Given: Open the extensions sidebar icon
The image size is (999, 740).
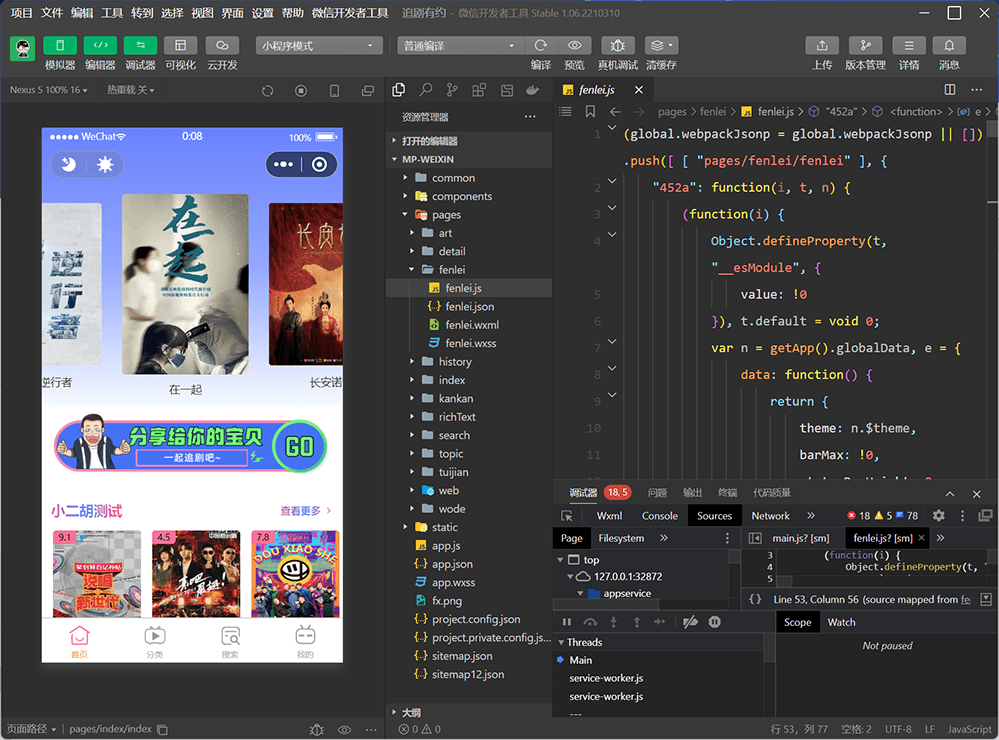Looking at the screenshot, I should coord(479,91).
